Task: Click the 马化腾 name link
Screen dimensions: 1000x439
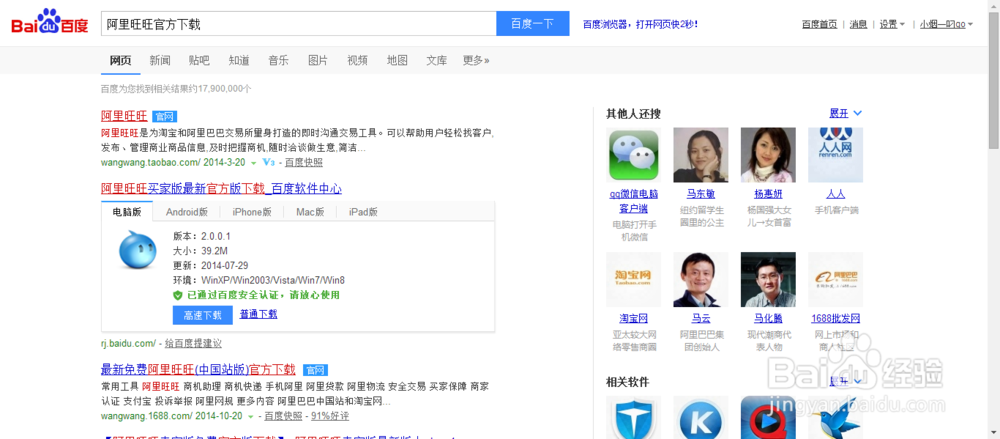Action: [x=768, y=318]
